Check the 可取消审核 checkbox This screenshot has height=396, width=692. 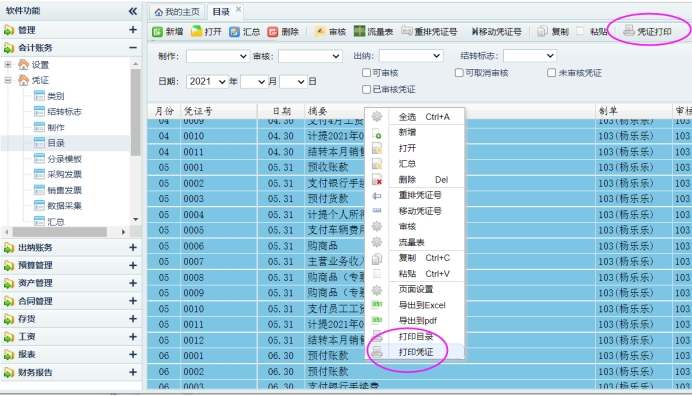coord(459,72)
